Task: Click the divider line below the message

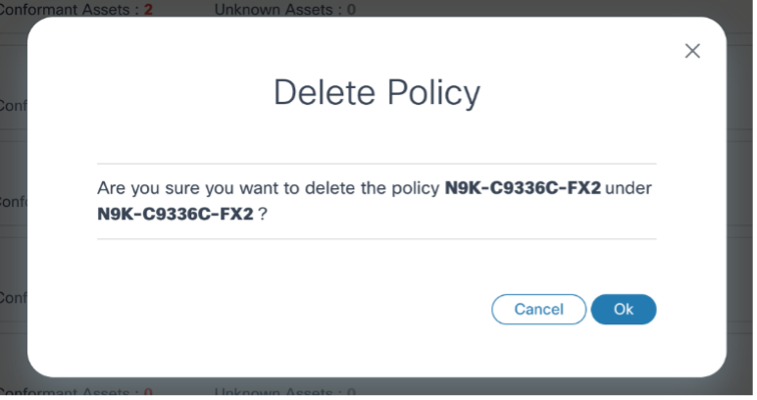Action: click(x=376, y=239)
